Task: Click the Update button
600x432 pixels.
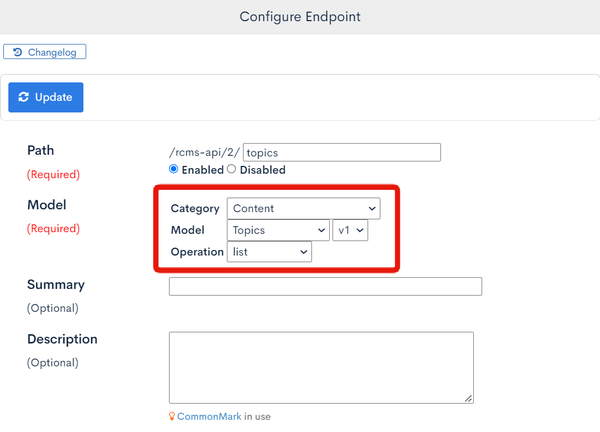Action: [x=46, y=97]
